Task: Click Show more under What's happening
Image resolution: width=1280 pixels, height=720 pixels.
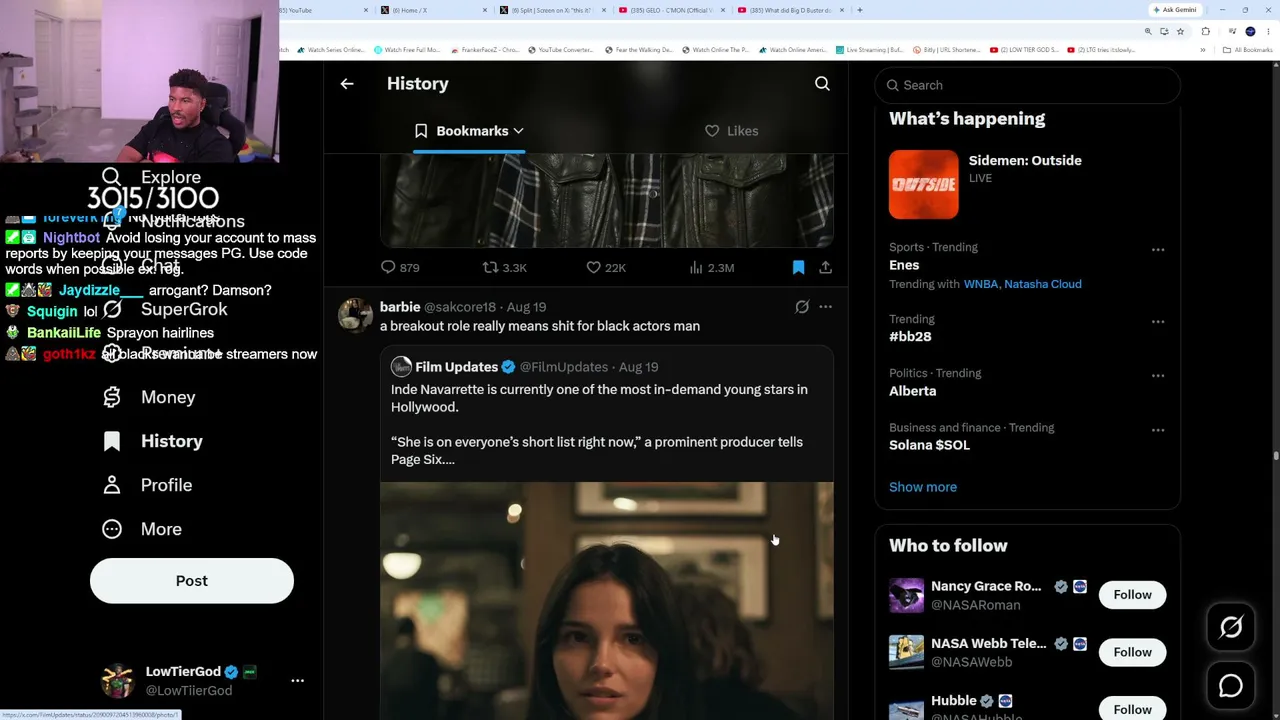Action: (923, 487)
